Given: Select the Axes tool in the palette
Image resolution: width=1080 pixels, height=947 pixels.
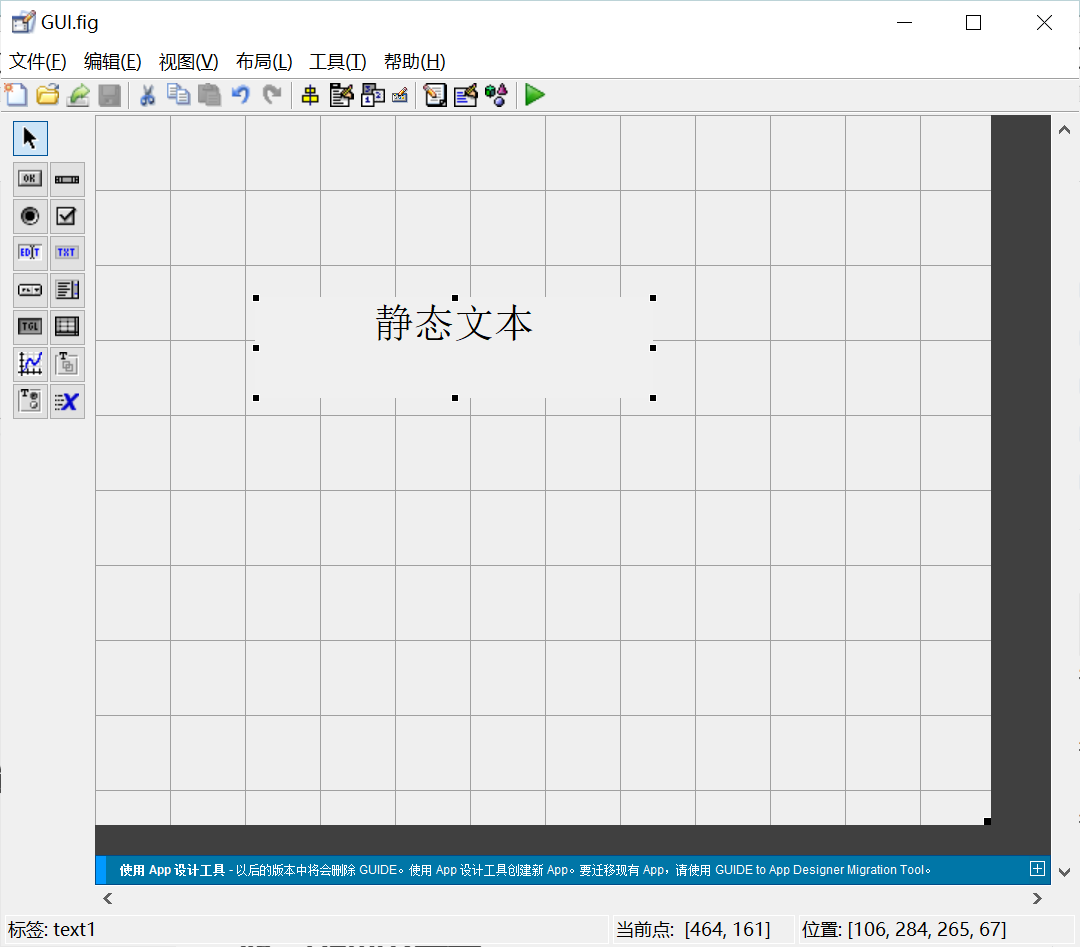Looking at the screenshot, I should pos(29,364).
